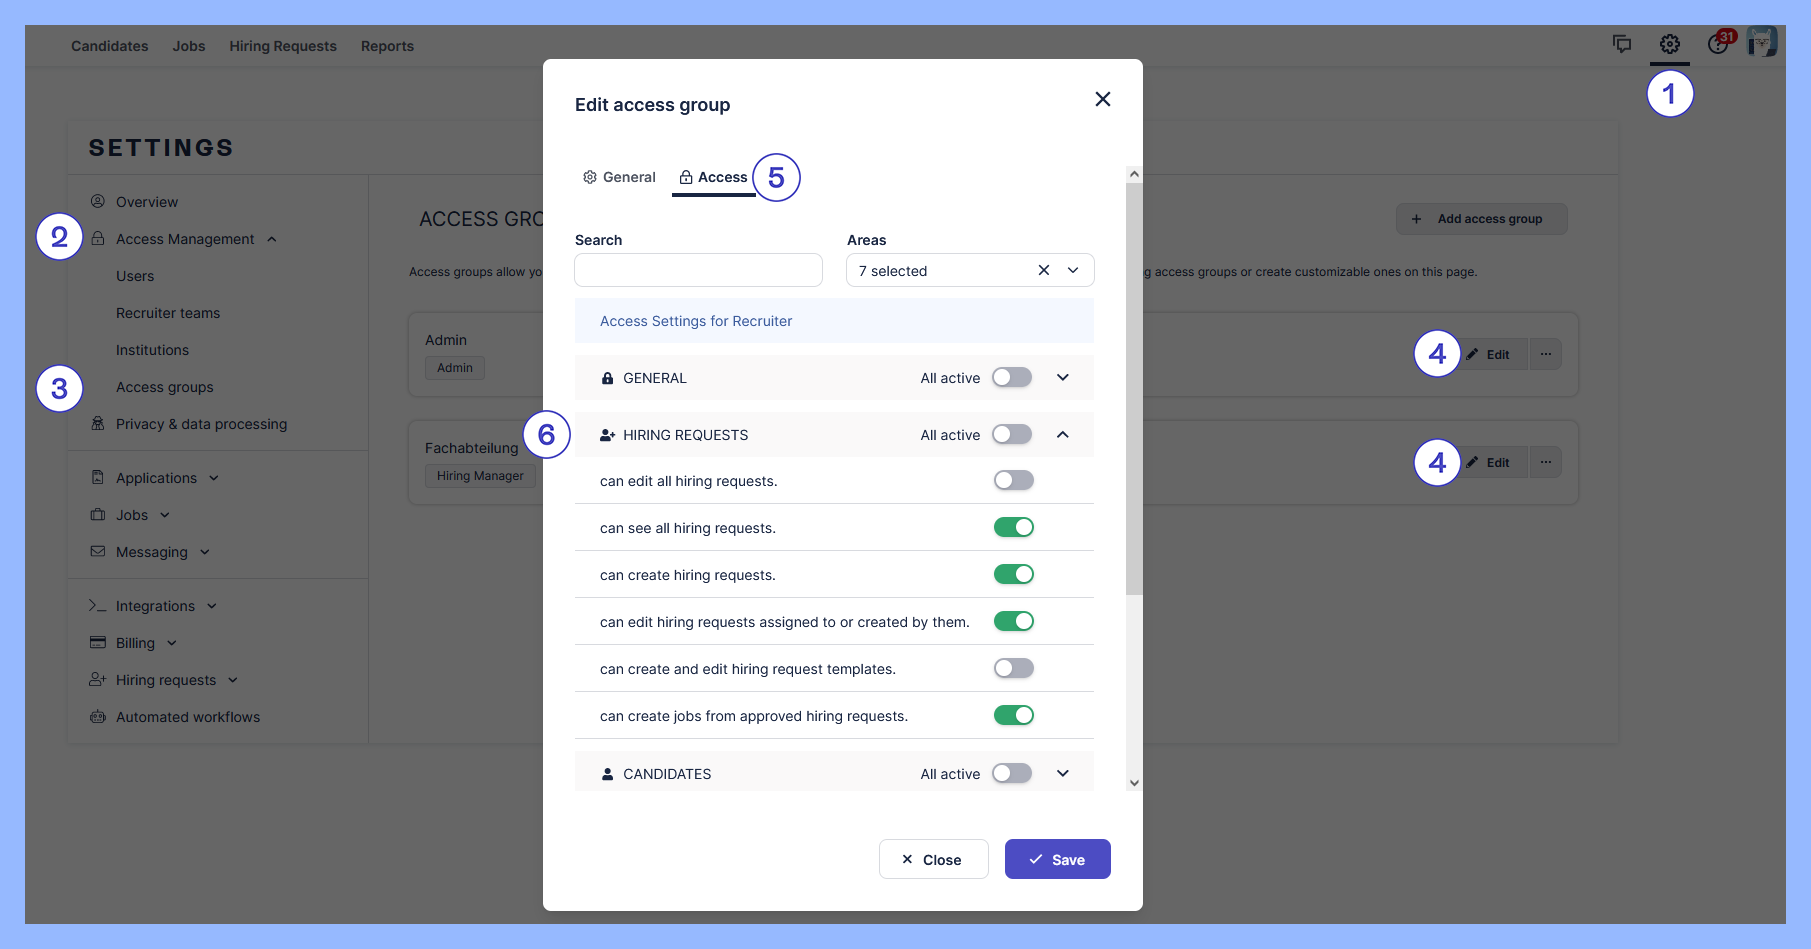Click the help icon with notification badge

[1718, 45]
